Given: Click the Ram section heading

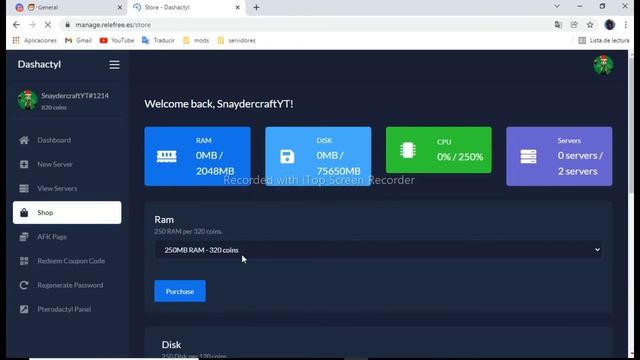Looking at the screenshot, I should 164,219.
